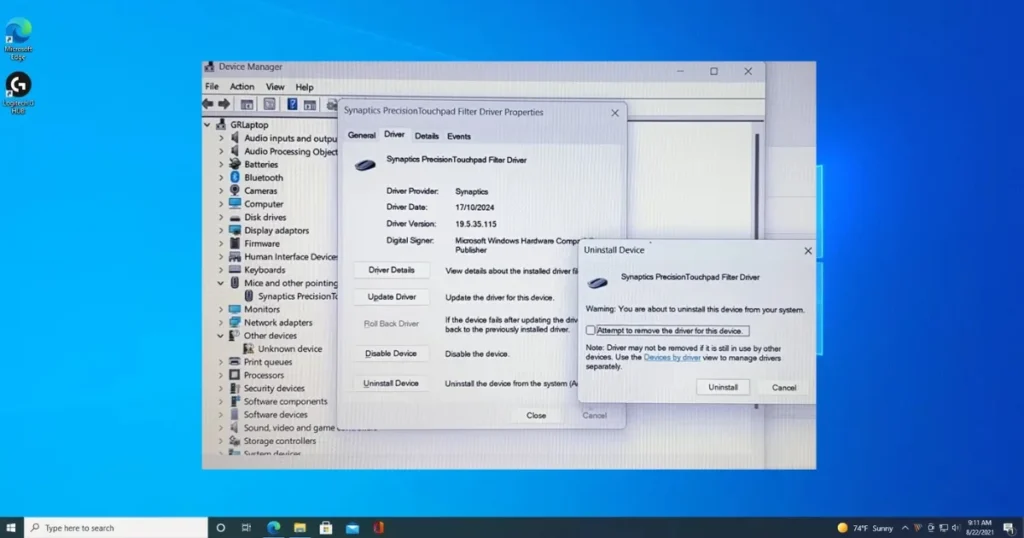Image resolution: width=1024 pixels, height=538 pixels.
Task: Select the Disk drives category icon
Action: 235,217
